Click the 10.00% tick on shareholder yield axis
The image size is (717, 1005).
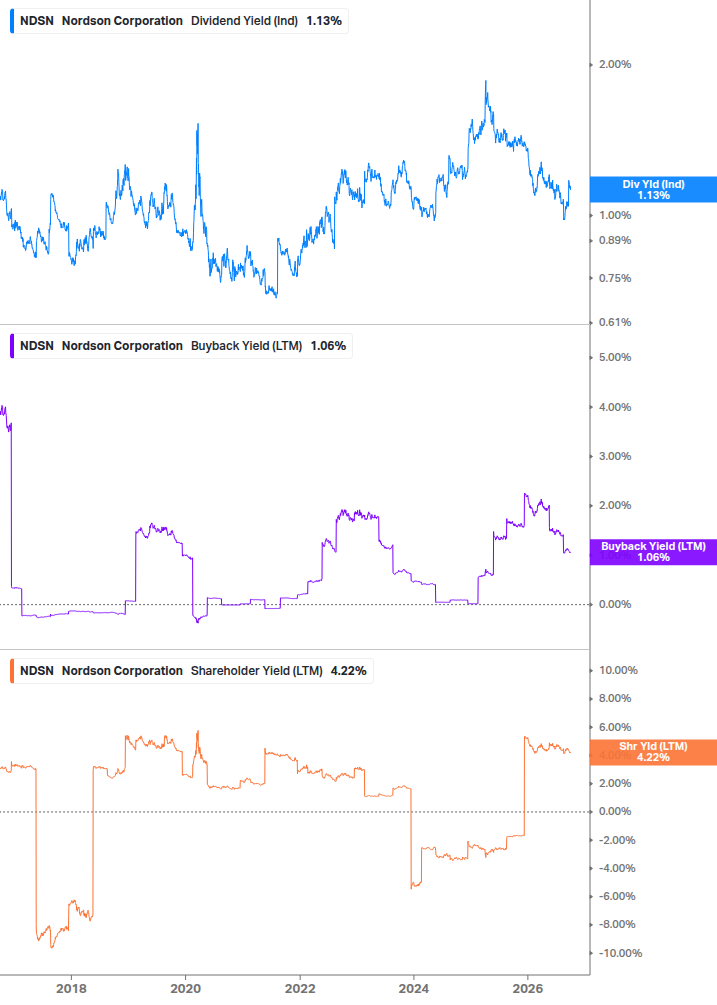(x=618, y=670)
